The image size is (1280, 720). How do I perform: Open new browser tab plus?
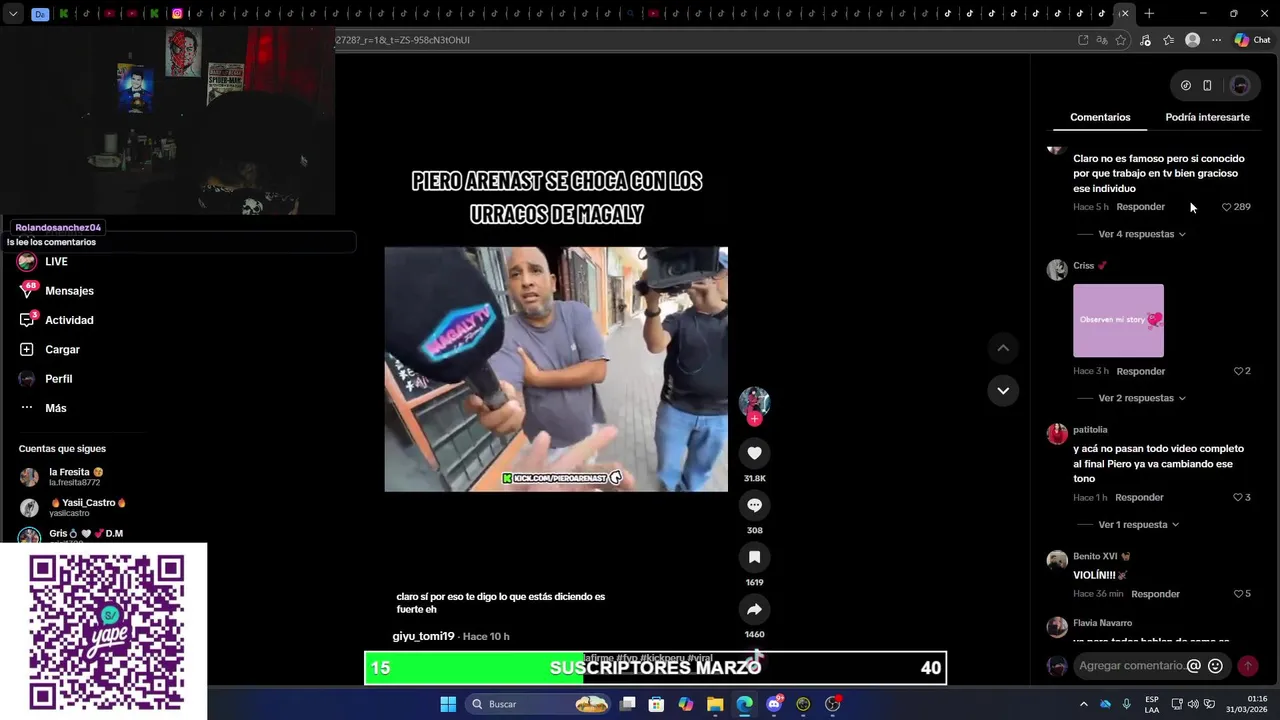click(1149, 13)
